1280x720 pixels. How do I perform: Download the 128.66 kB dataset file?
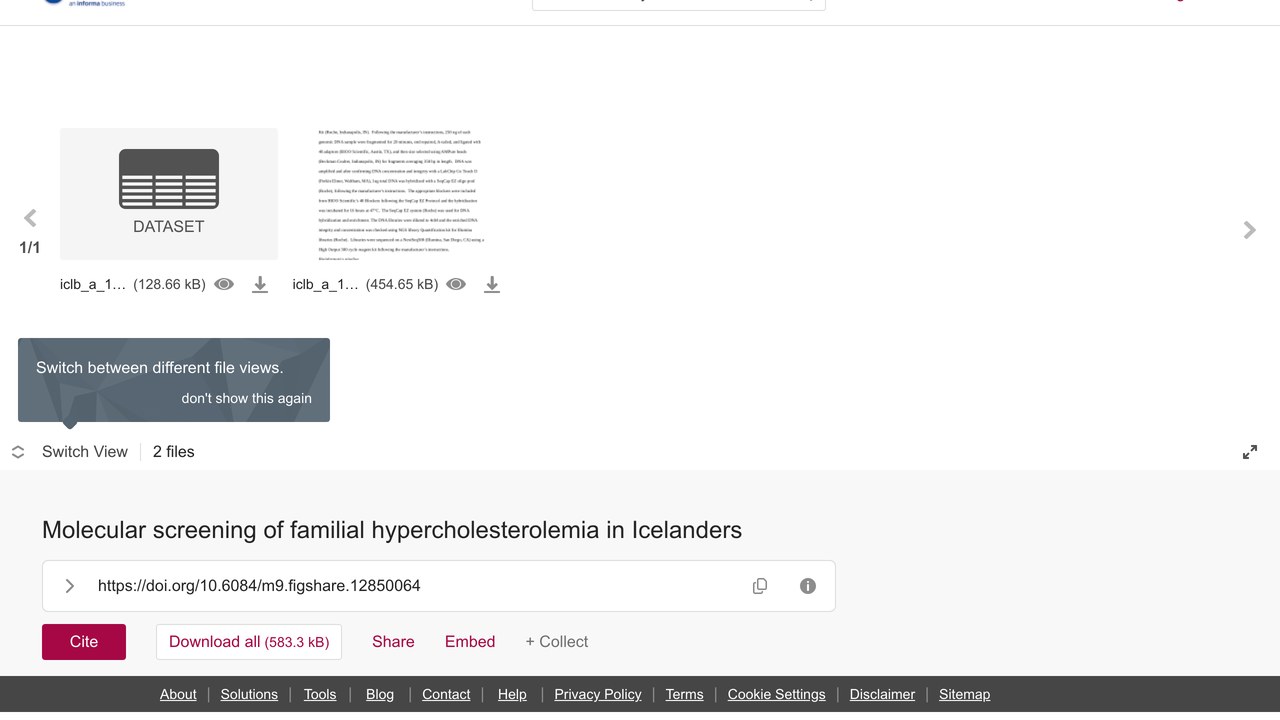(260, 284)
